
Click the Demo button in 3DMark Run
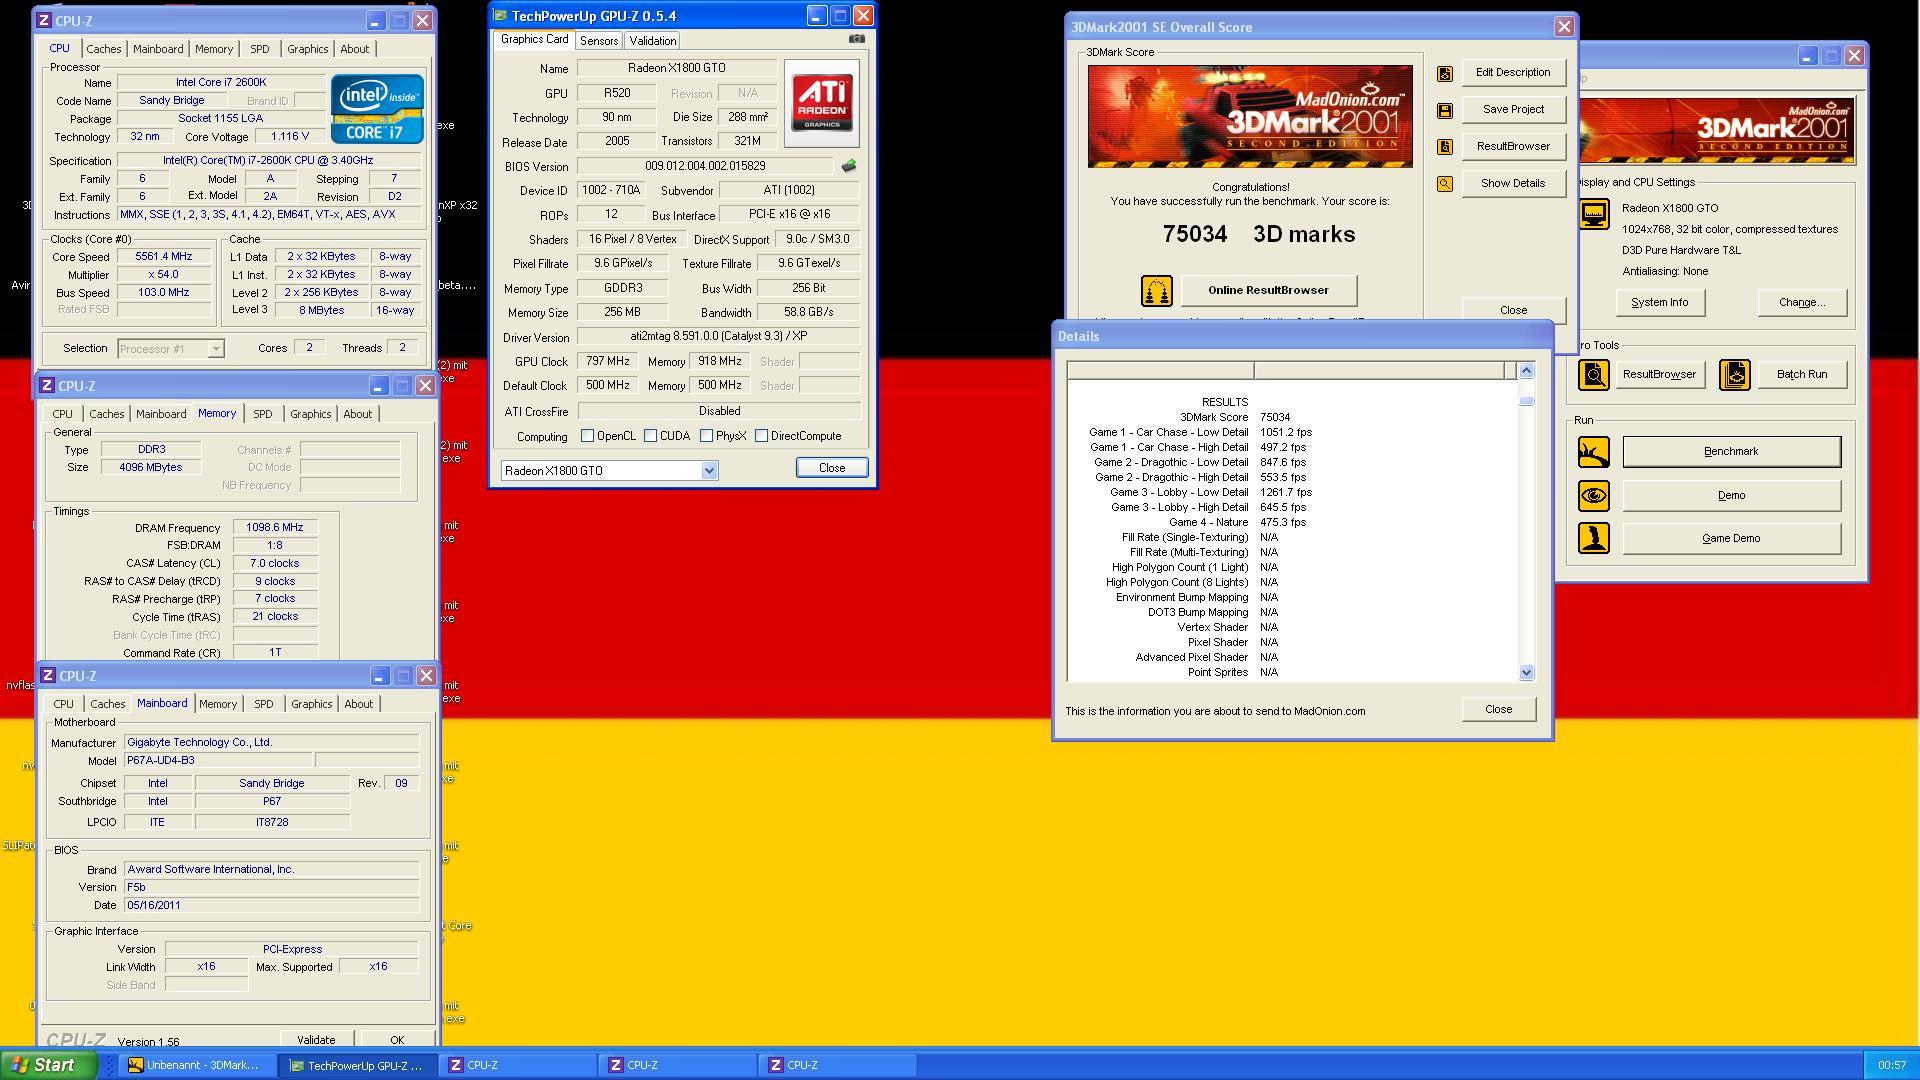[1731, 496]
